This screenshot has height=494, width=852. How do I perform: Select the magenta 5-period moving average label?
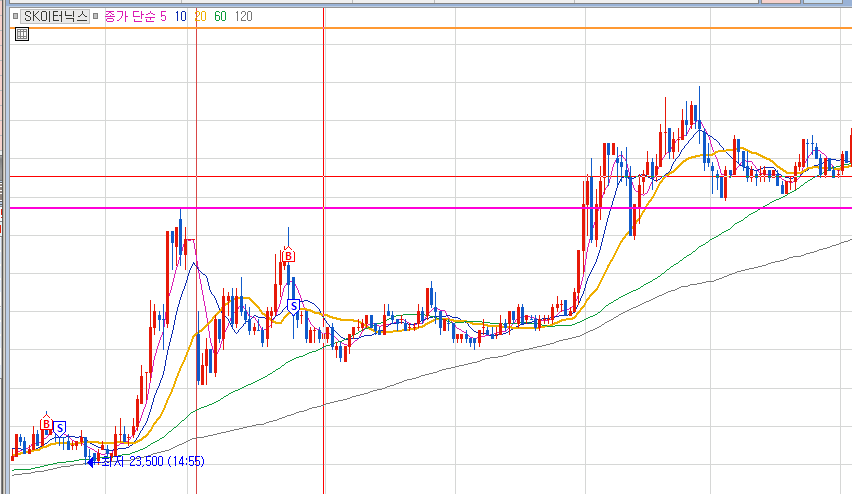tap(163, 16)
